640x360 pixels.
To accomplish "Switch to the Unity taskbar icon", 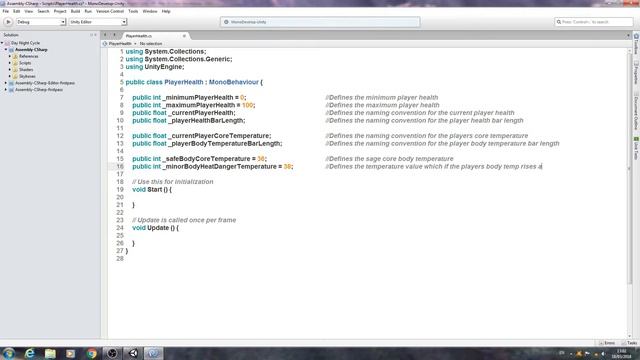I will [x=133, y=353].
